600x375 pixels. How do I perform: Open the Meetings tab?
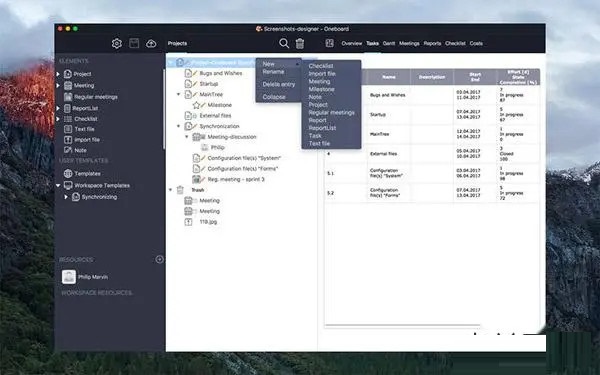coord(409,44)
